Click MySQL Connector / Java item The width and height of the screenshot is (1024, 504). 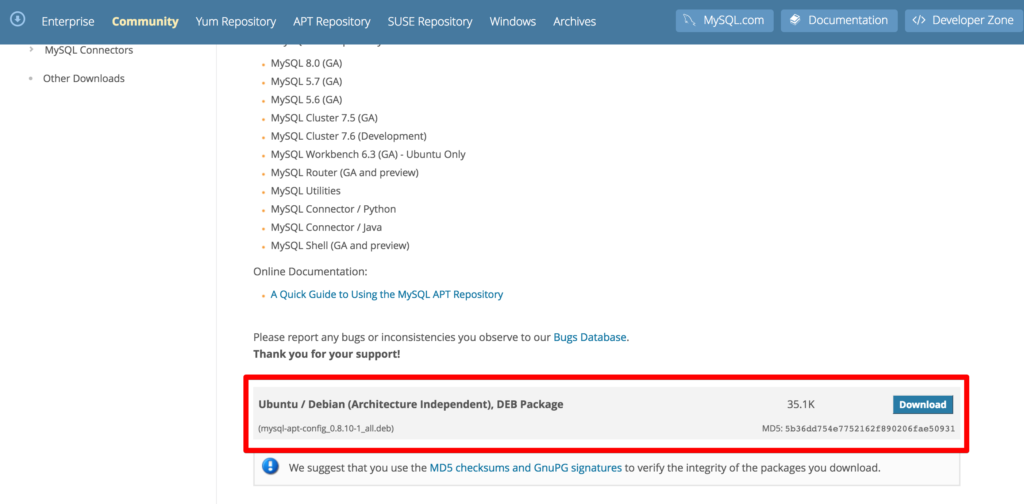(327, 228)
